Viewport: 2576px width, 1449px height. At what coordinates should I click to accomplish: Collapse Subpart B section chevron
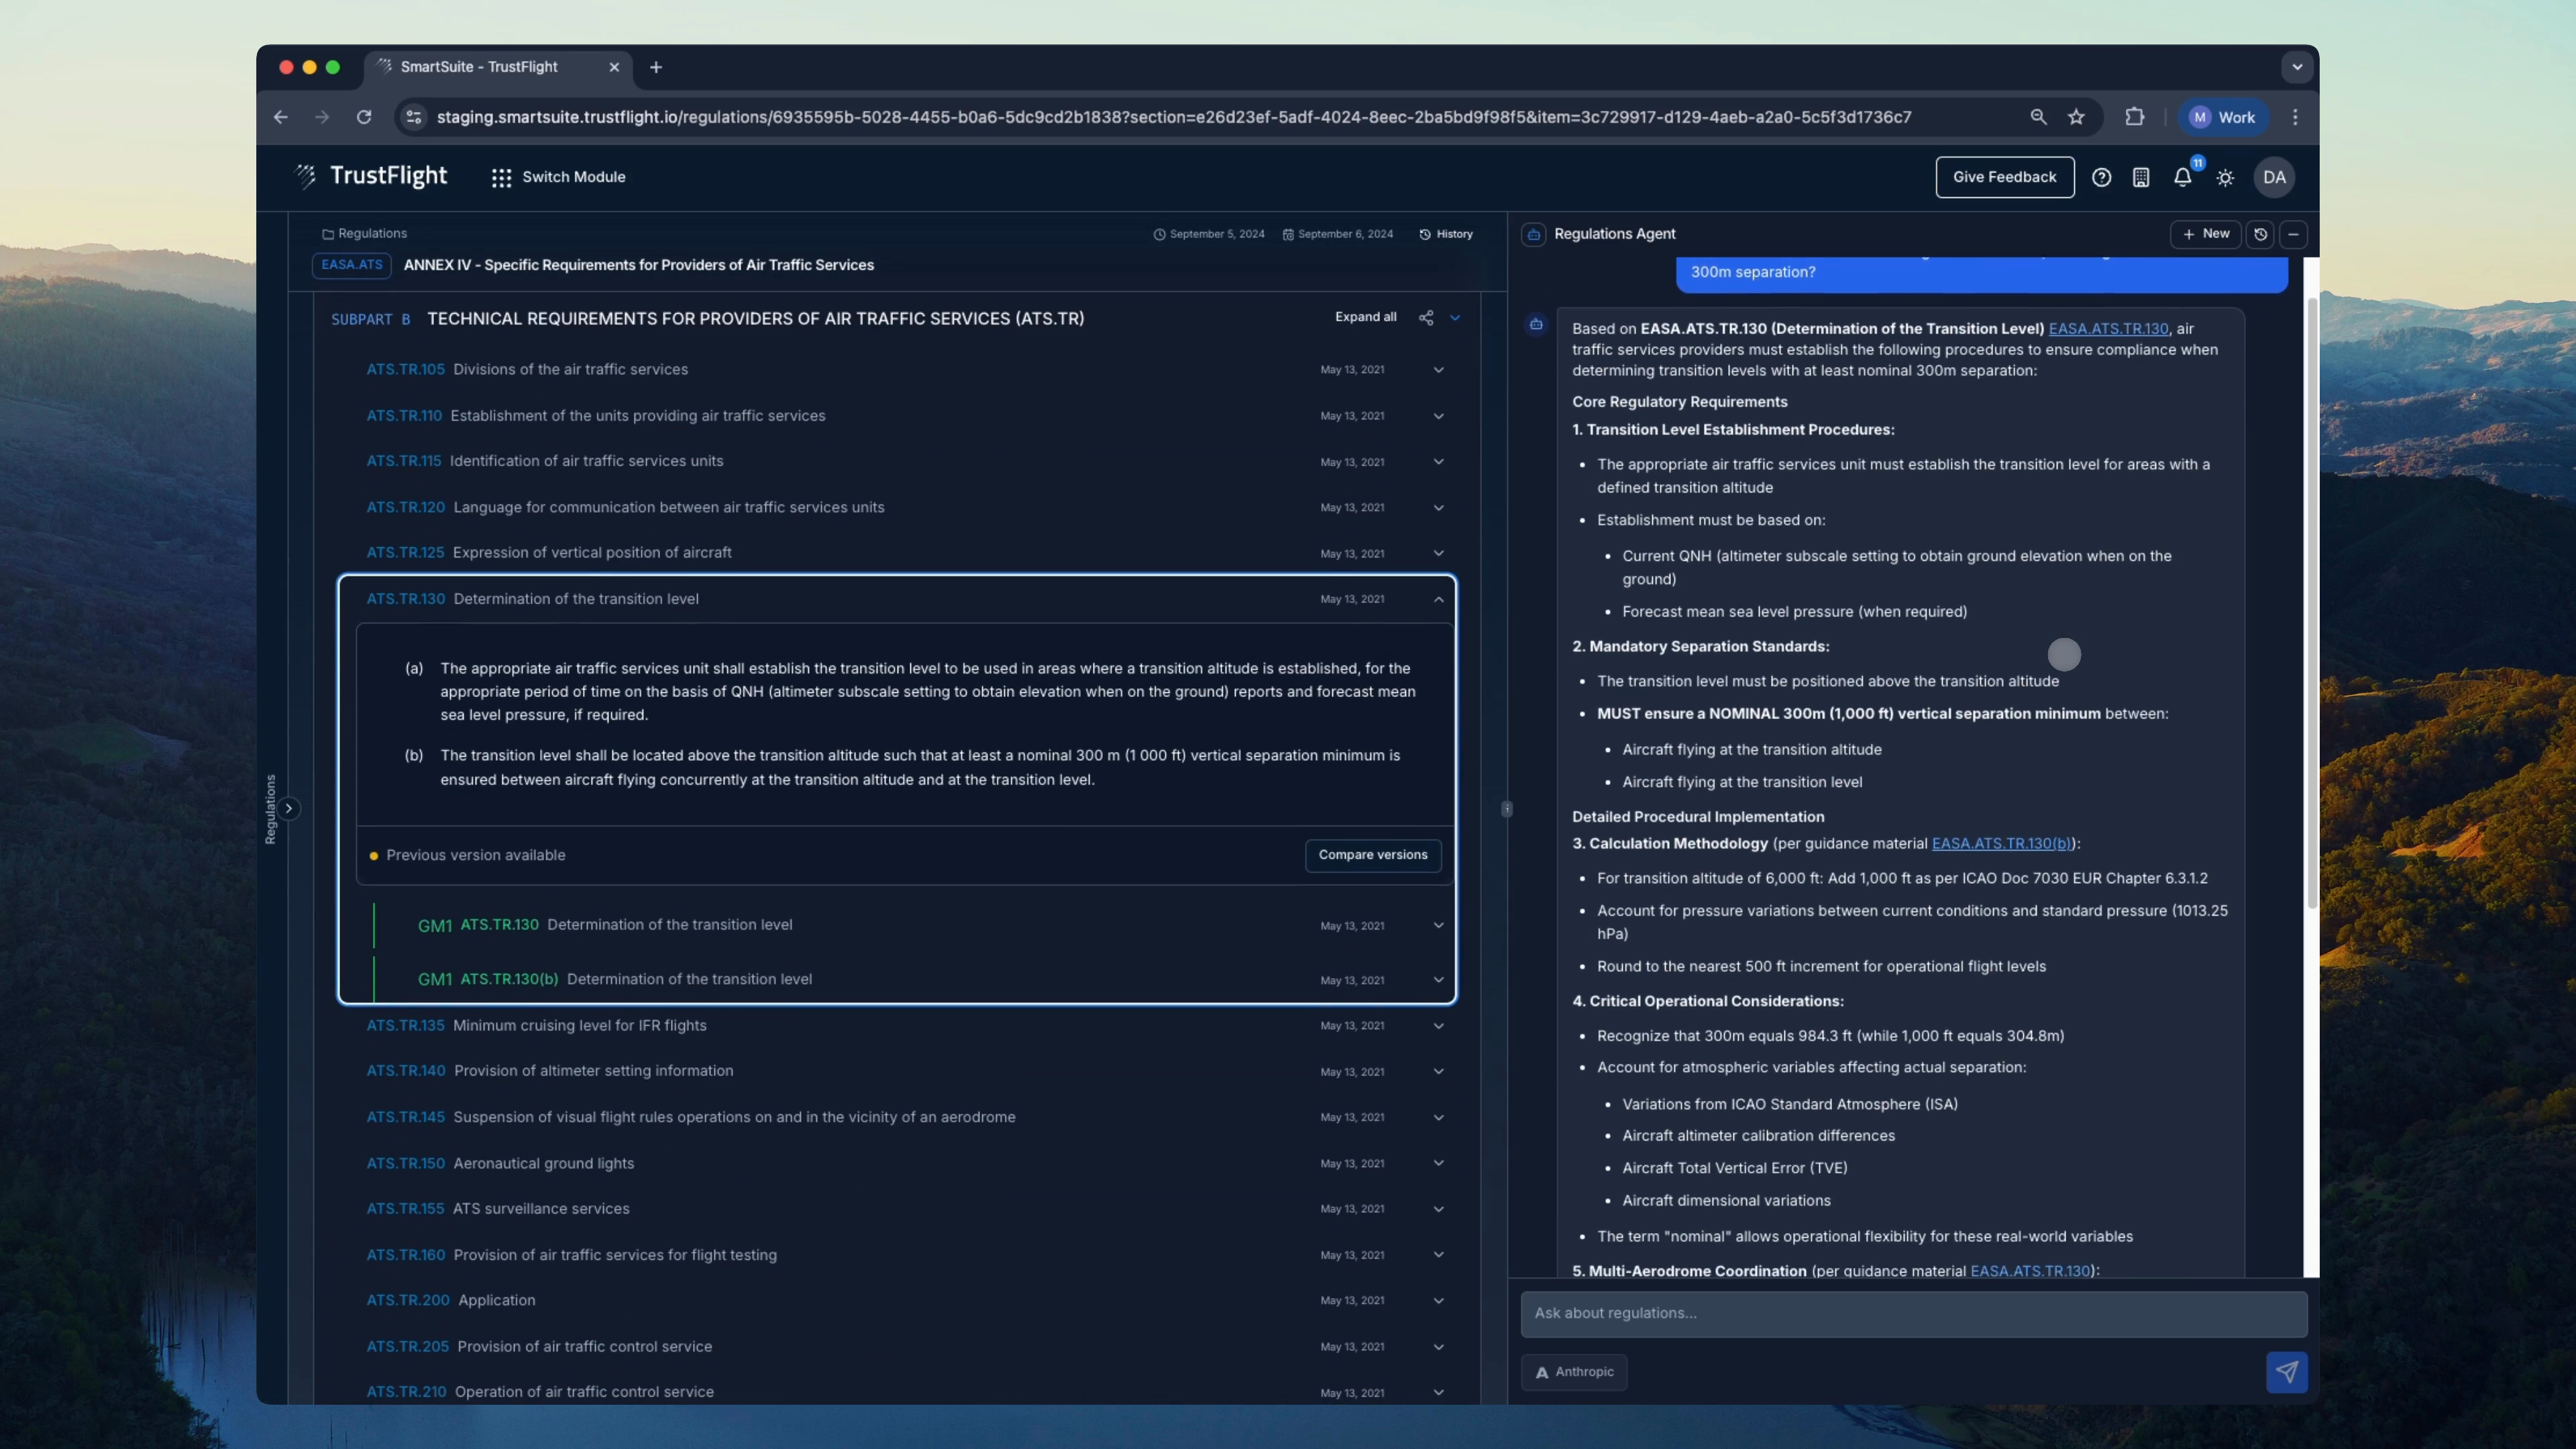tap(1455, 318)
